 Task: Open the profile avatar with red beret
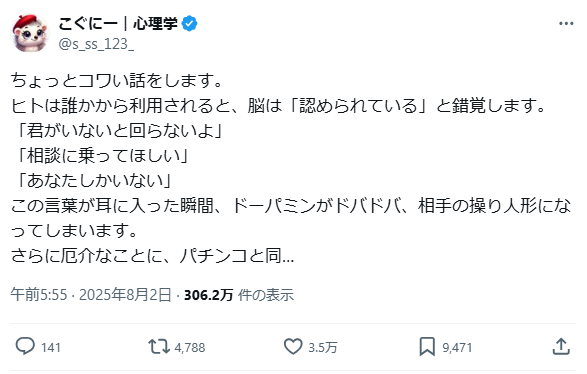(x=30, y=33)
